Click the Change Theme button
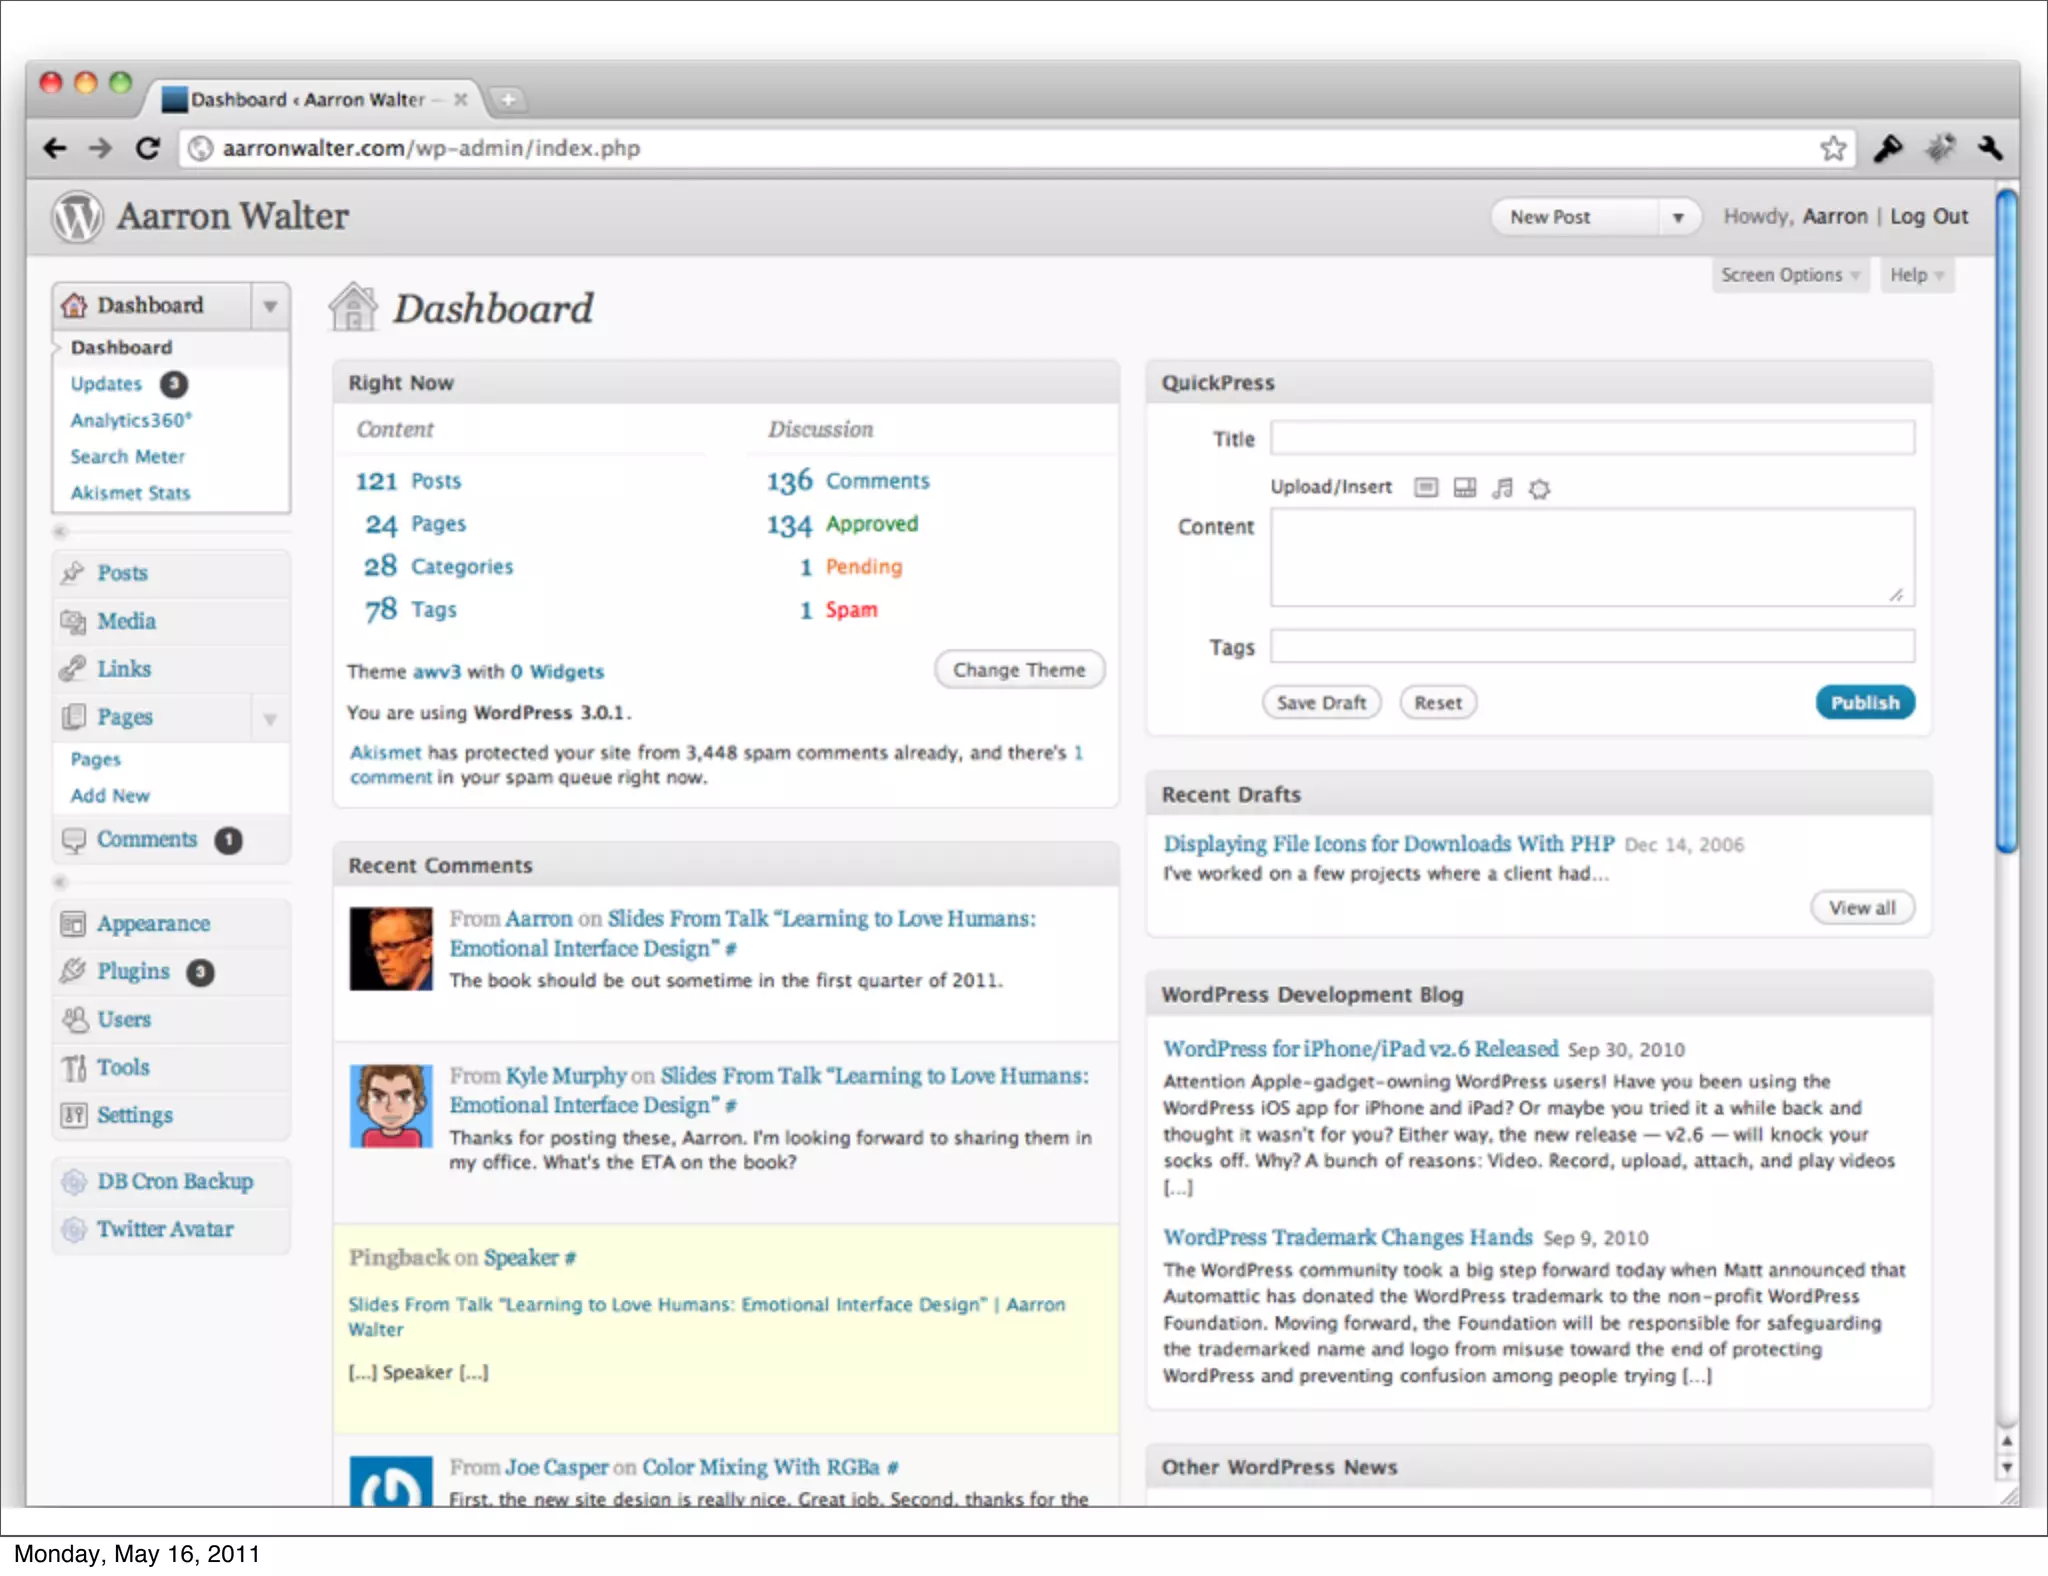The height and width of the screenshot is (1576, 2048). point(1018,670)
